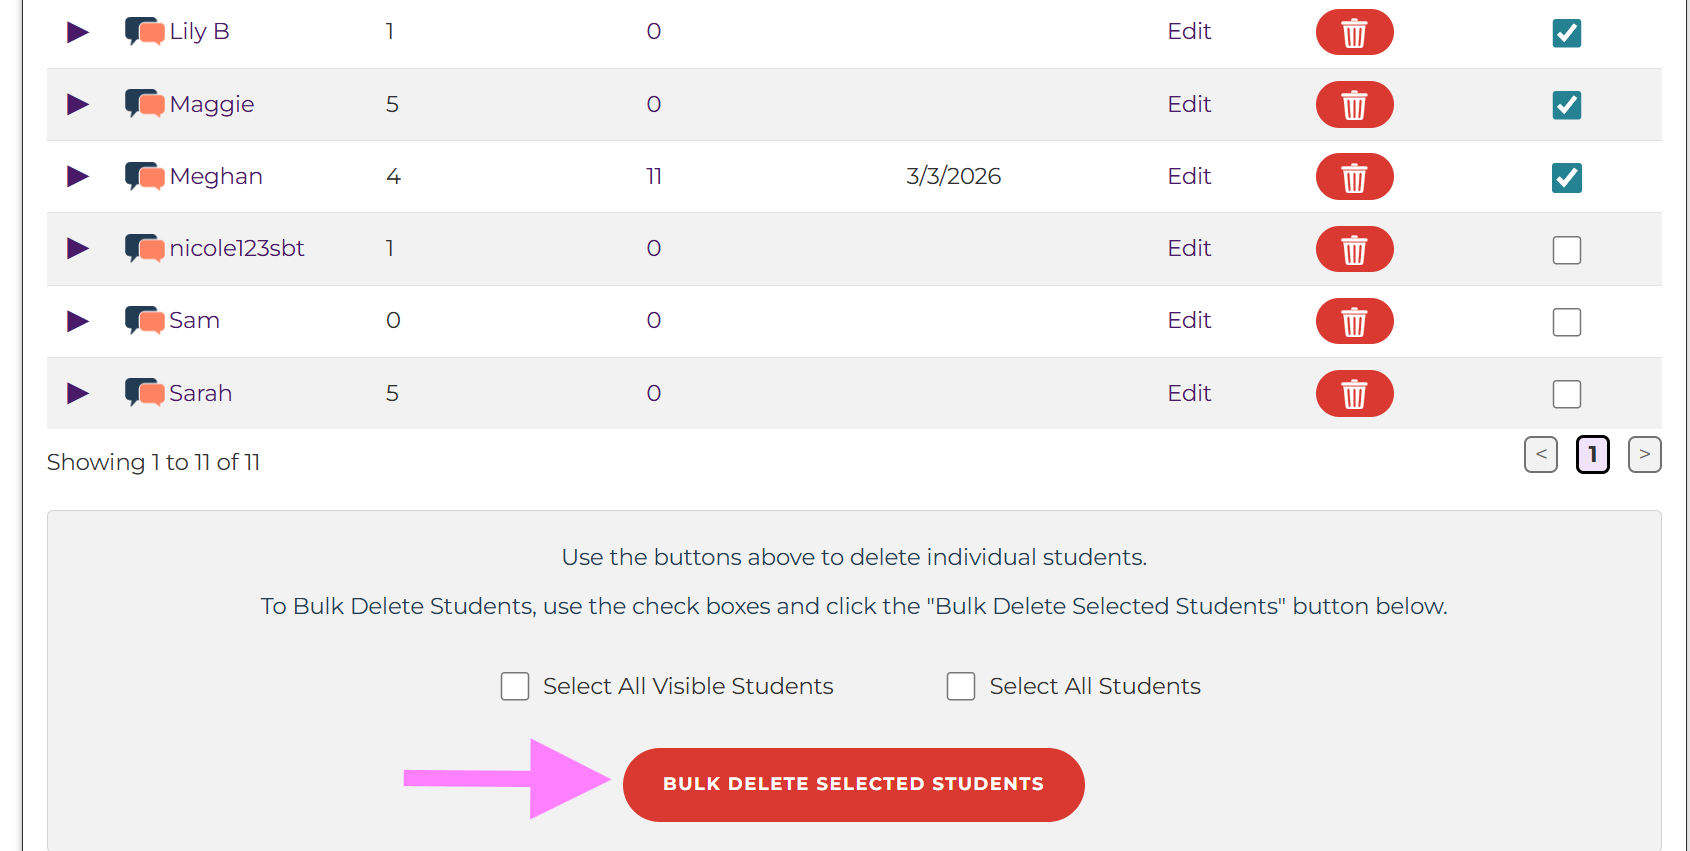Expand Sarah's row details triangle
This screenshot has width=1690, height=851.
pyautogui.click(x=78, y=393)
